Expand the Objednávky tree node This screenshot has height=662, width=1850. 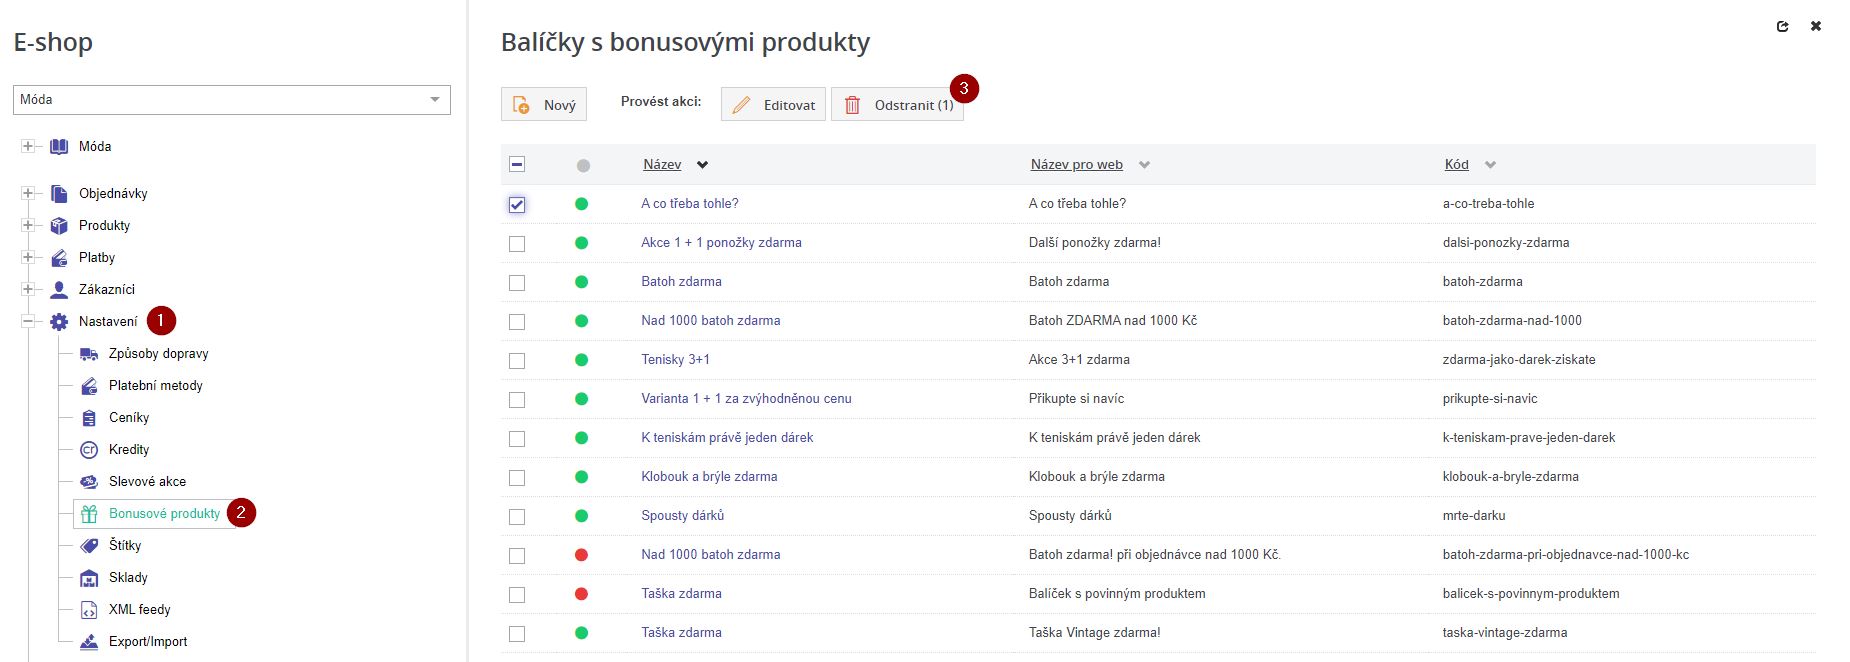click(28, 194)
